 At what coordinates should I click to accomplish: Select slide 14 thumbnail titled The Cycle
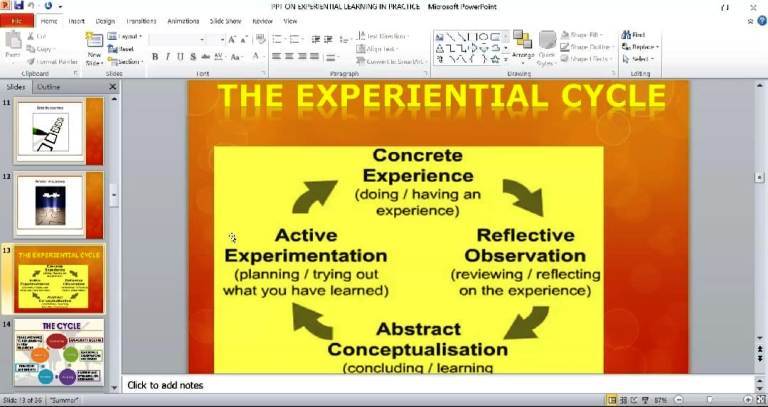point(58,354)
